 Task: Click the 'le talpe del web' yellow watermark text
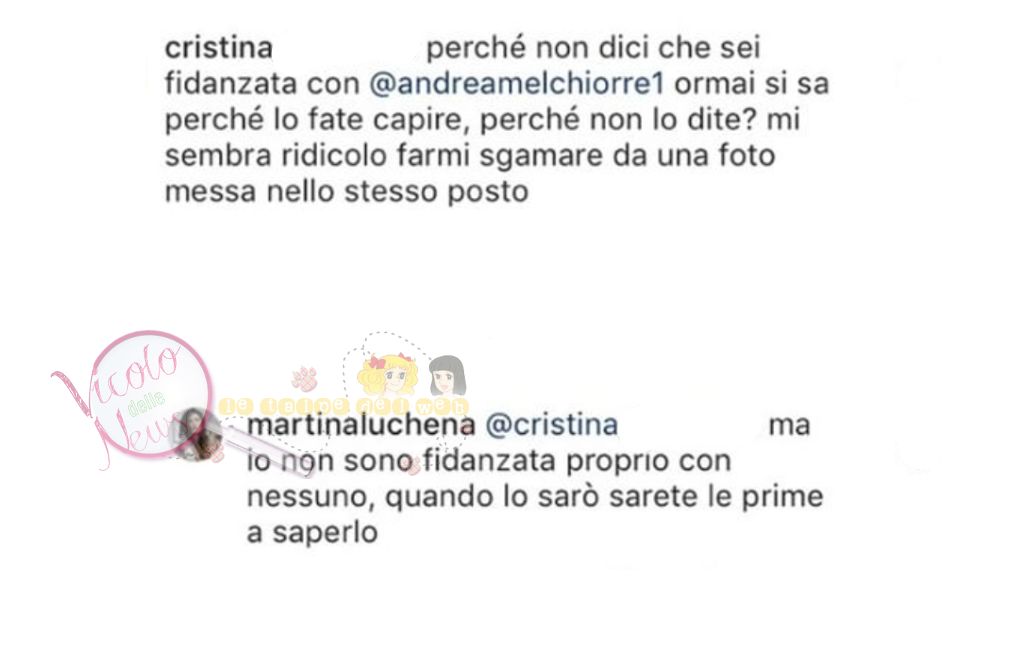click(x=343, y=406)
